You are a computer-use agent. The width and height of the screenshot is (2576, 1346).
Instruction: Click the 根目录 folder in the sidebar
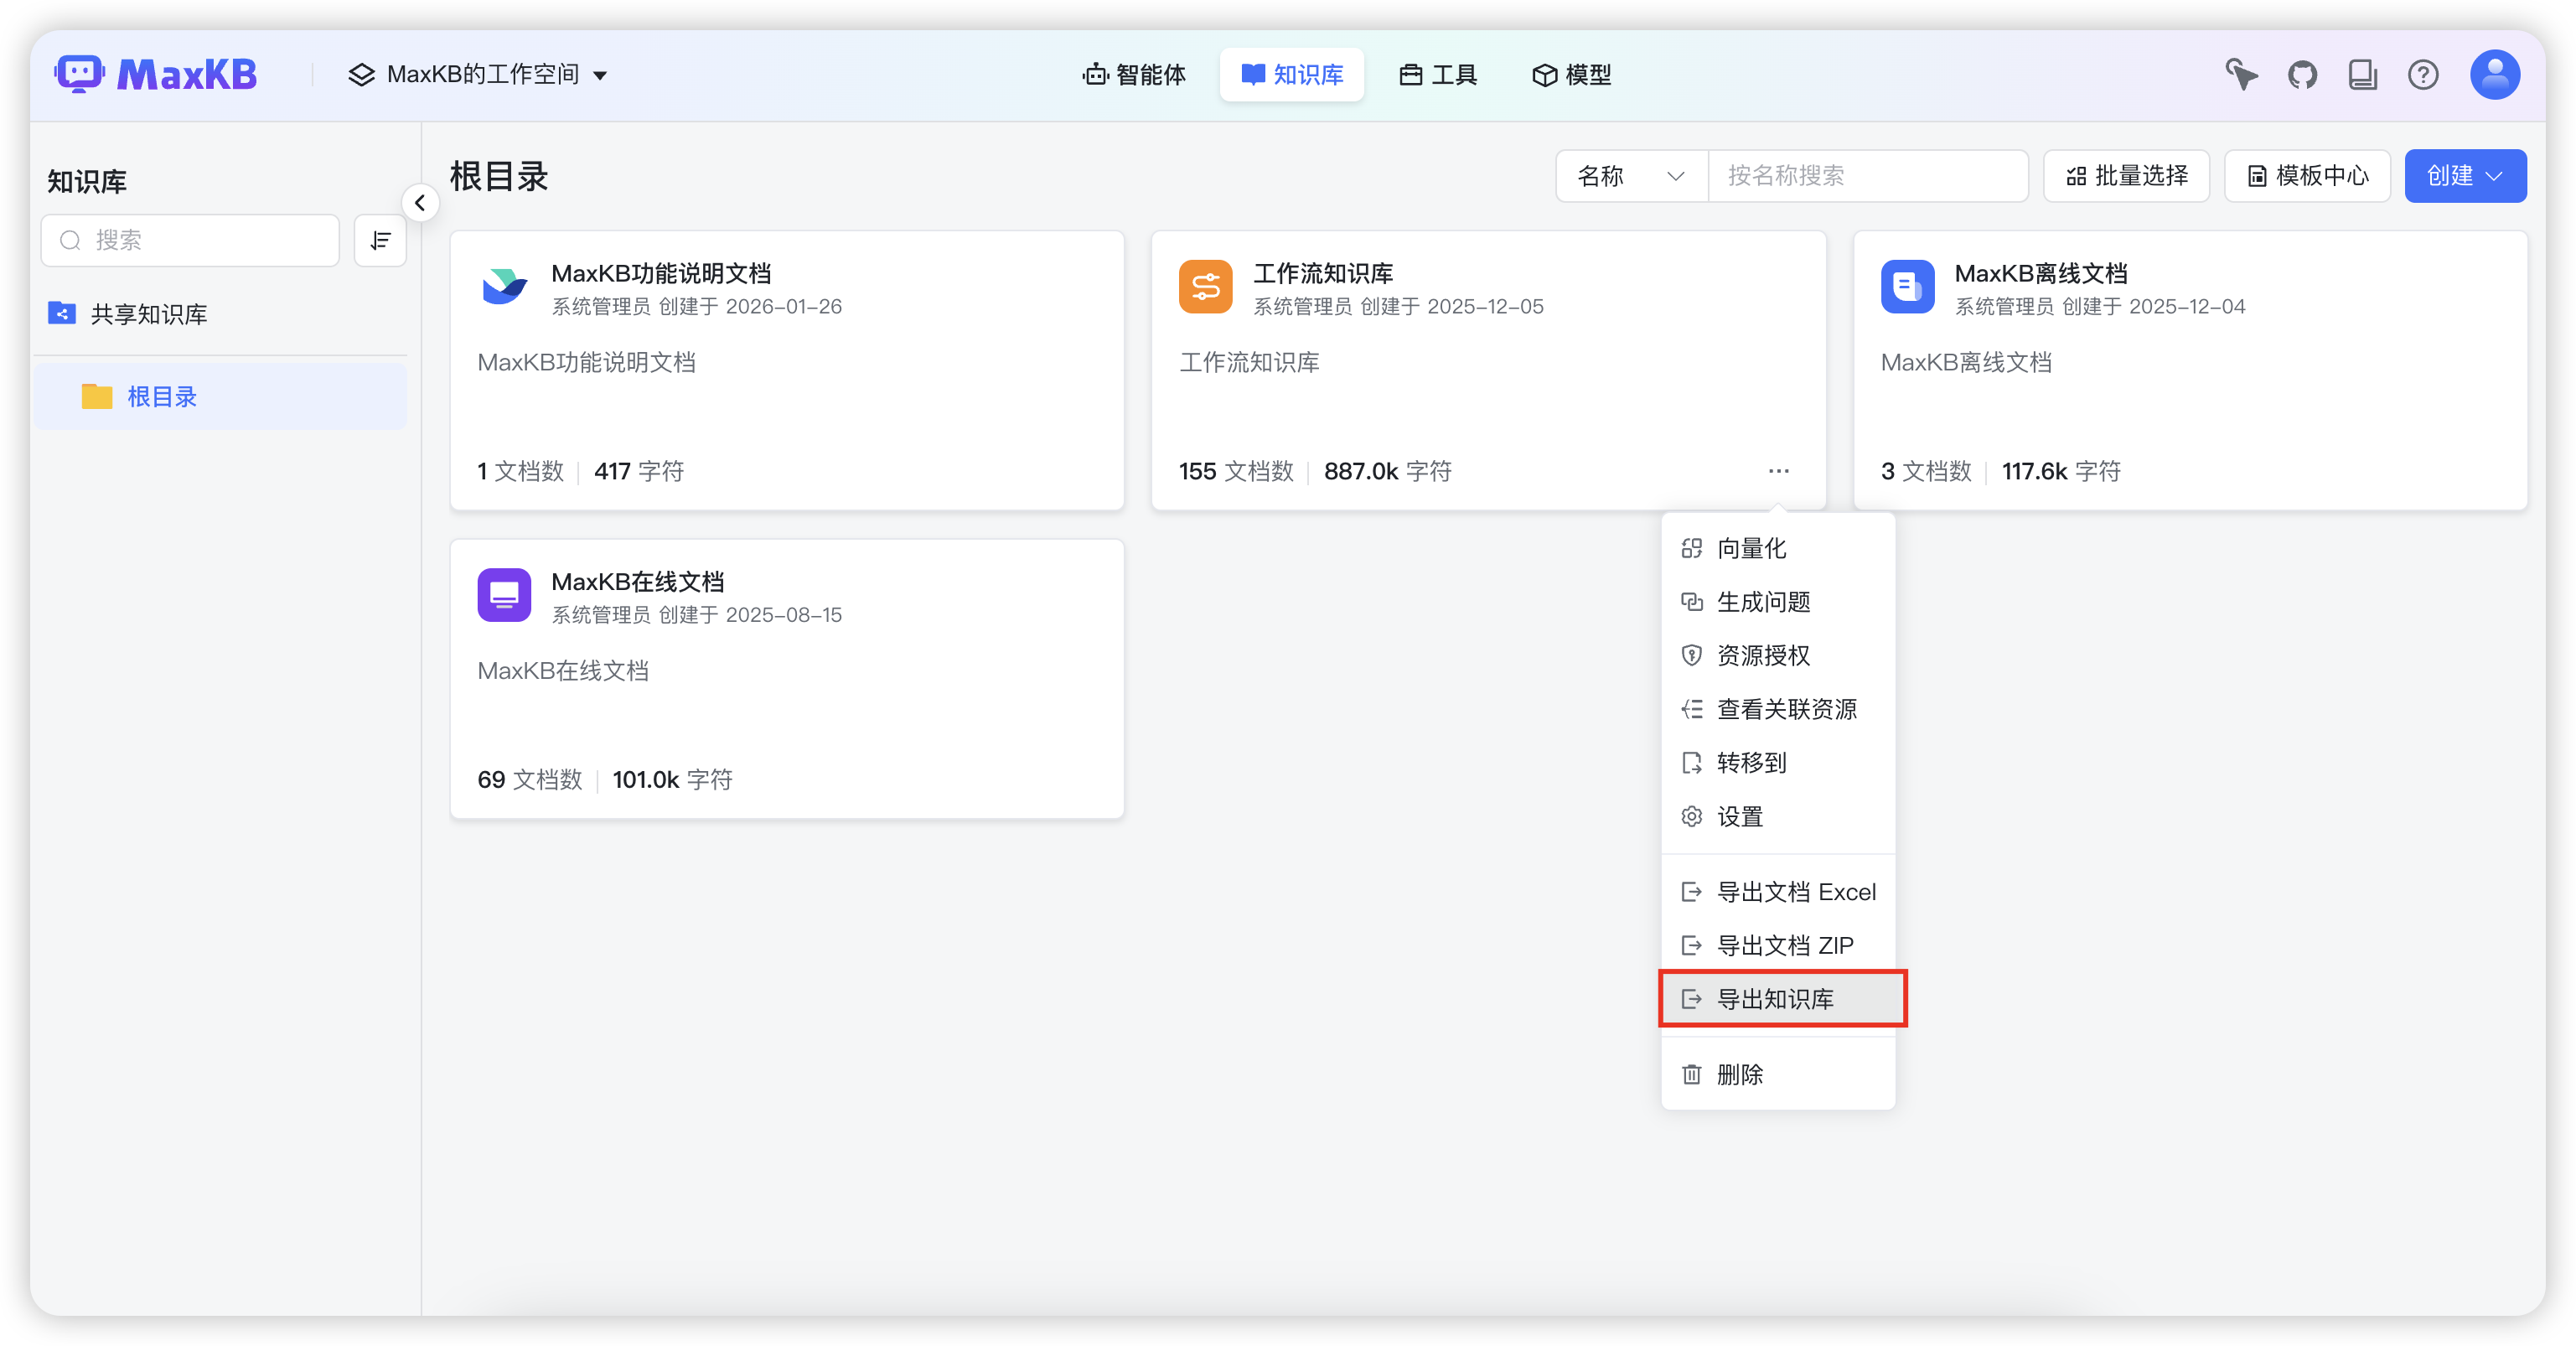click(162, 396)
